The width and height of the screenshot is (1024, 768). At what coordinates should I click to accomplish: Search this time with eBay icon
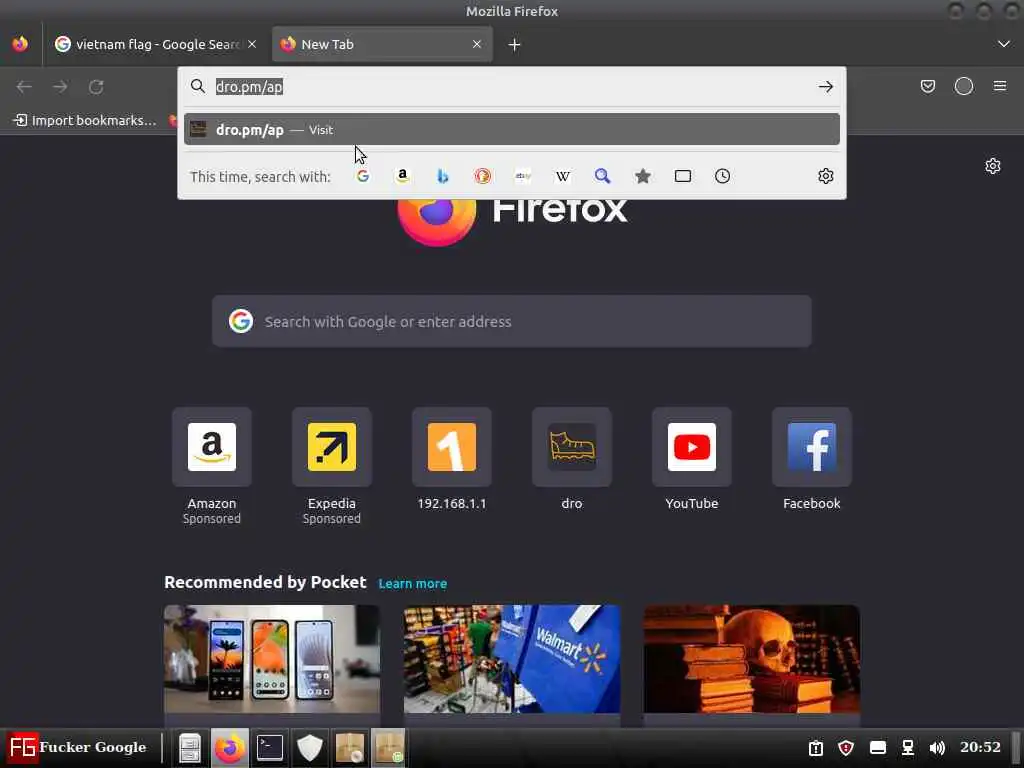(x=522, y=176)
